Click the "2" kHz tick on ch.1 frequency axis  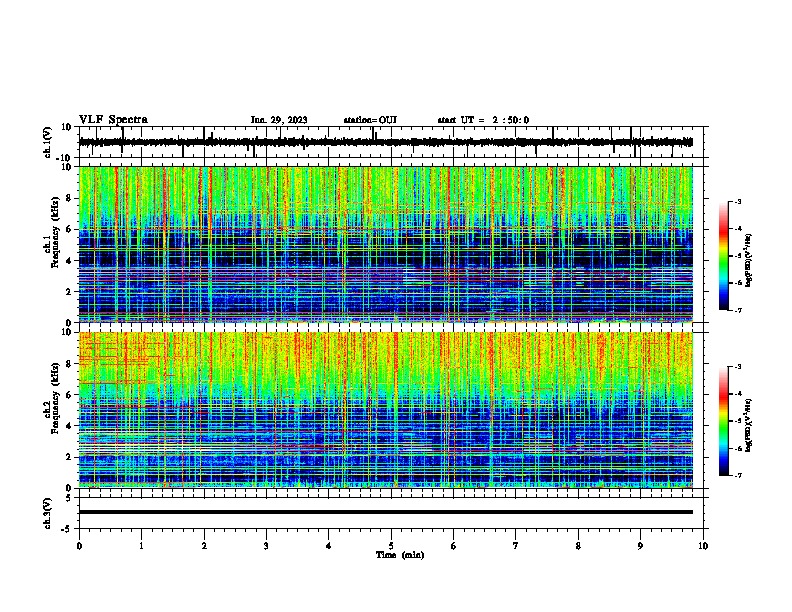coord(70,291)
